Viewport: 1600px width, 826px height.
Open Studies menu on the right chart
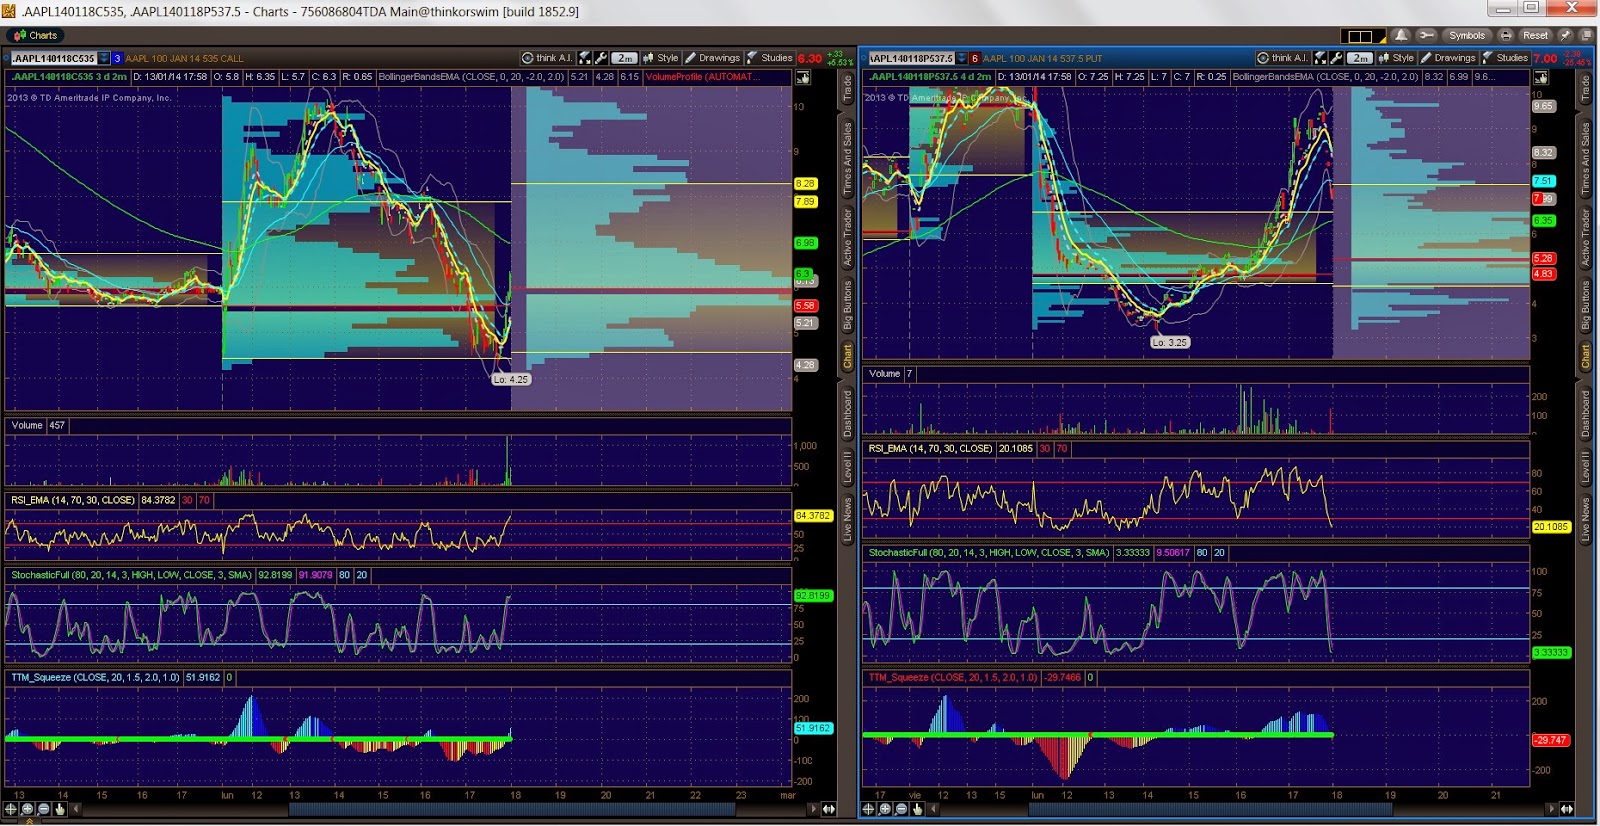click(x=1505, y=58)
